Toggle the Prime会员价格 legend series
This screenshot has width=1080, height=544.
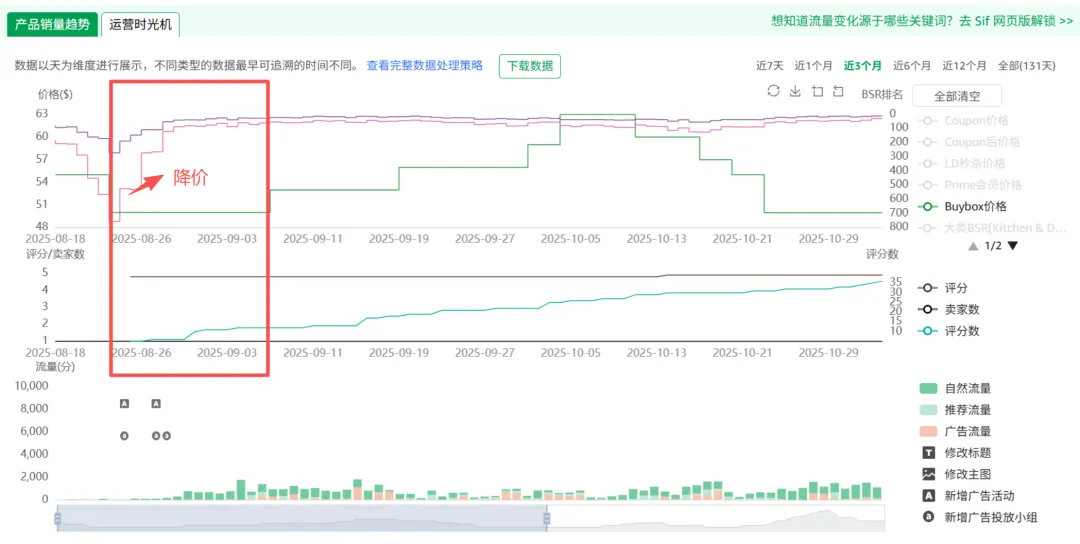970,185
